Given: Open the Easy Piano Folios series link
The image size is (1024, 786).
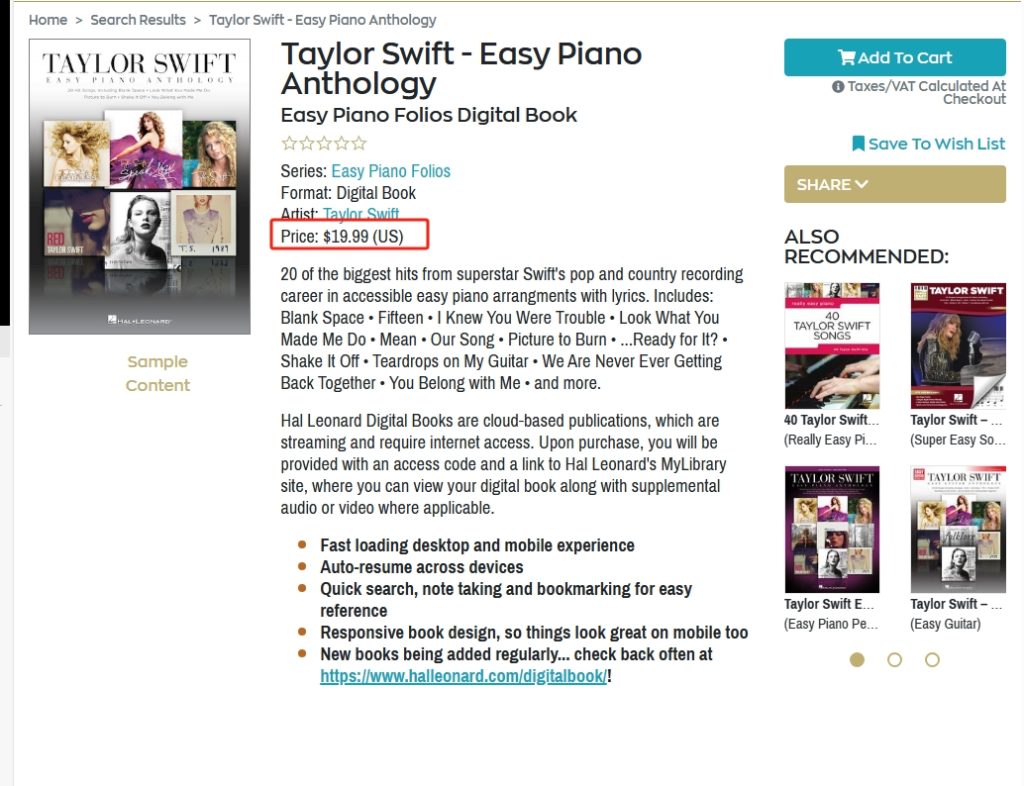Looking at the screenshot, I should [391, 171].
